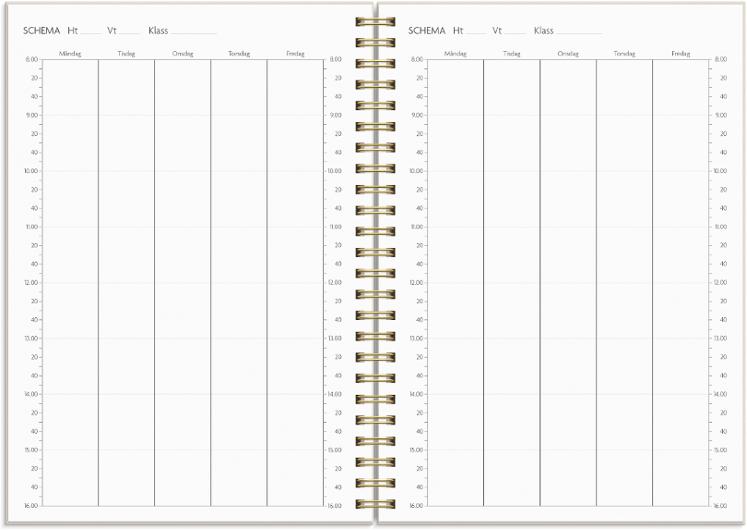747x530 pixels.
Task: Click the Ht blank line on left page
Action: coord(91,33)
